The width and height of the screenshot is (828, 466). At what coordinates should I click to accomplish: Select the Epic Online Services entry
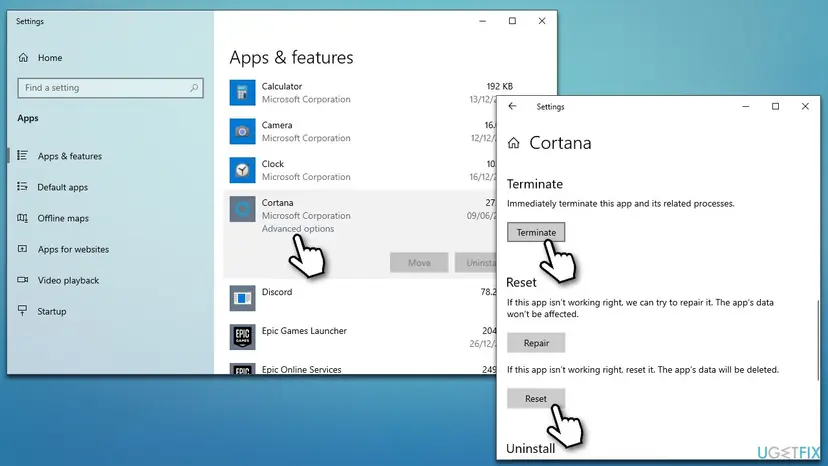coord(360,368)
